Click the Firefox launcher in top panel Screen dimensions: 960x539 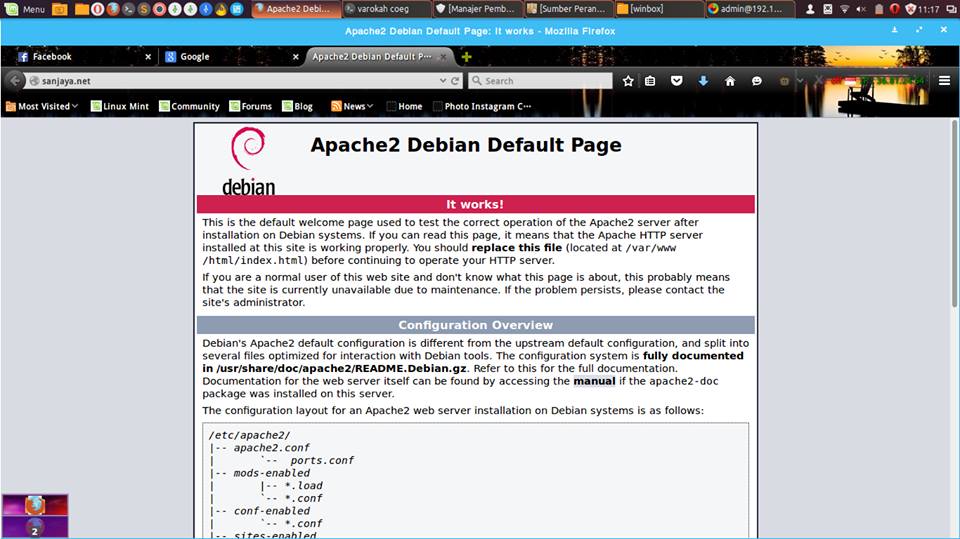pos(113,9)
